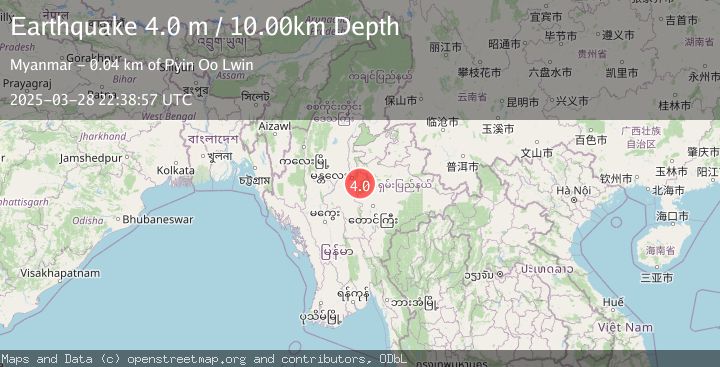Click the 钦州市 city label
This screenshot has width=720, height=367.
pos(616,179)
